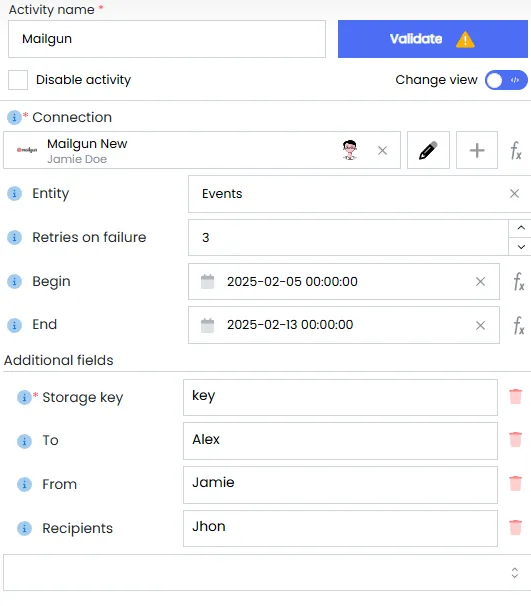This screenshot has width=531, height=606.
Task: Click the pencil icon to edit the connection
Action: [x=428, y=150]
